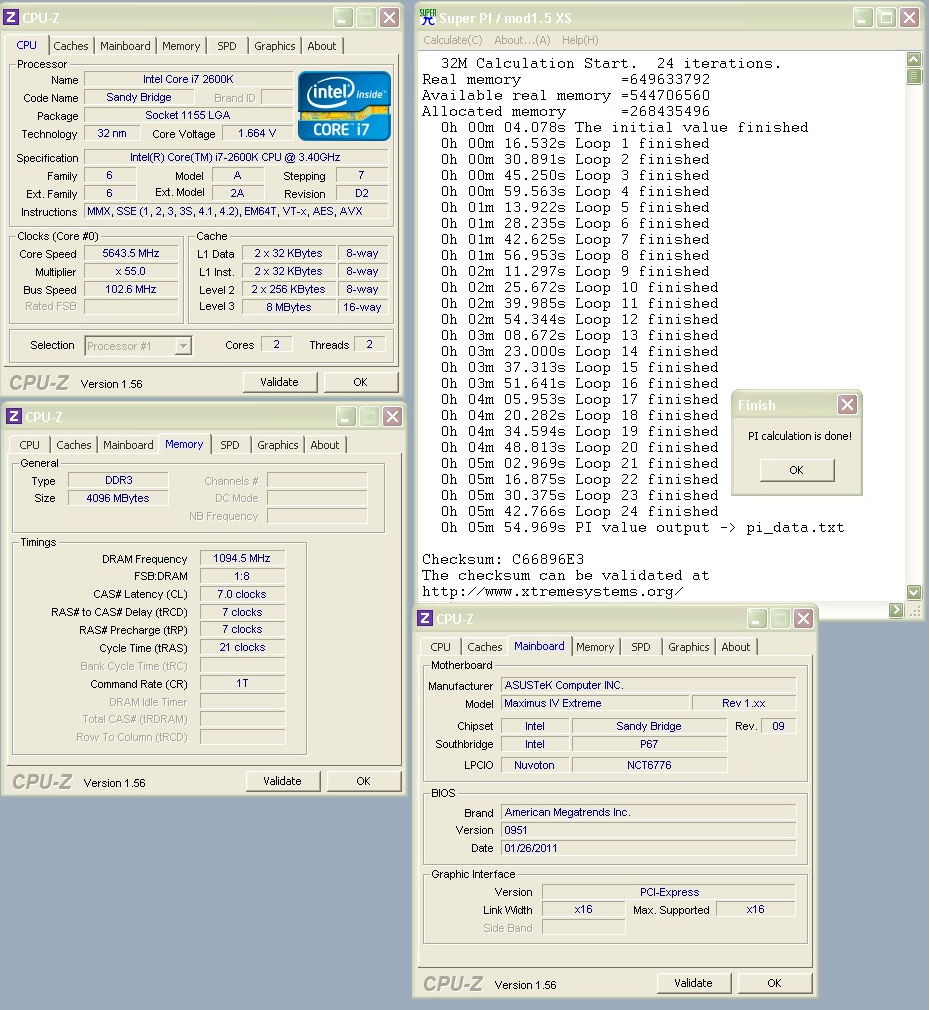Click Core Voltage value 1.664 V
The image size is (930, 1010).
(x=256, y=133)
